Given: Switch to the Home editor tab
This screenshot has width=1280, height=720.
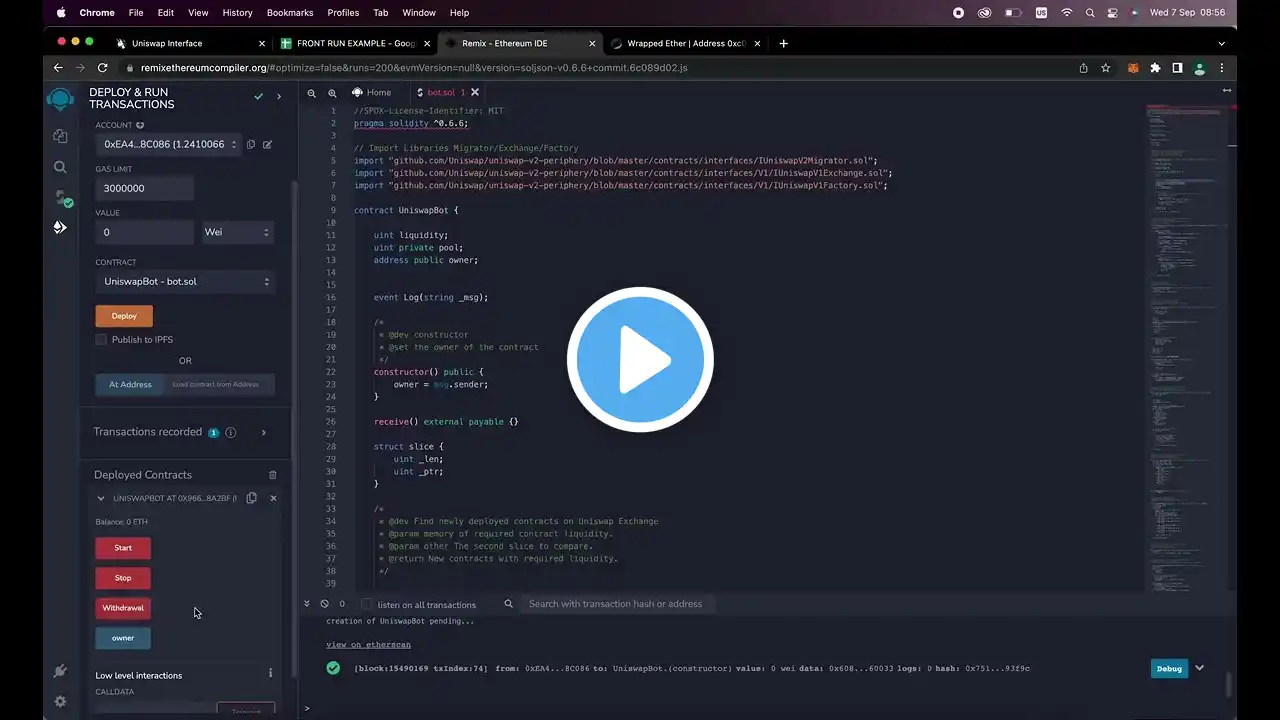Looking at the screenshot, I should pyautogui.click(x=371, y=93).
